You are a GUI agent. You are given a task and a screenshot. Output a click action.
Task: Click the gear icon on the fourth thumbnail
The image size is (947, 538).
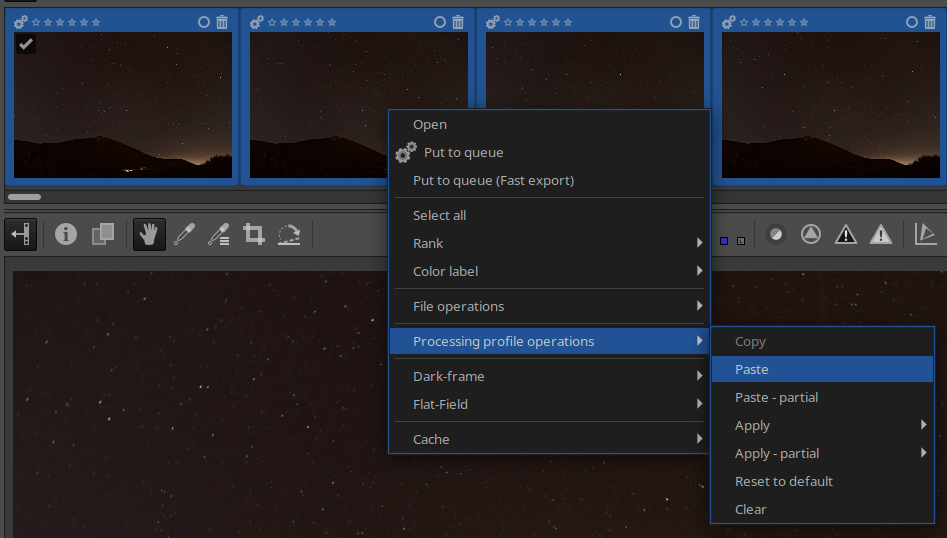click(729, 22)
